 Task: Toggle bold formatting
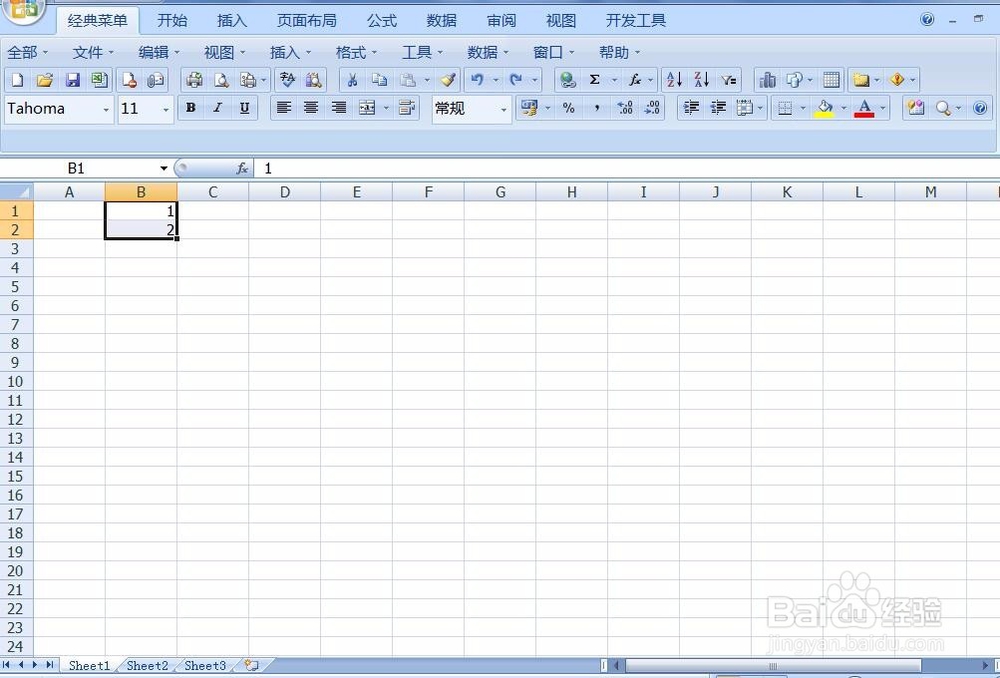[190, 108]
